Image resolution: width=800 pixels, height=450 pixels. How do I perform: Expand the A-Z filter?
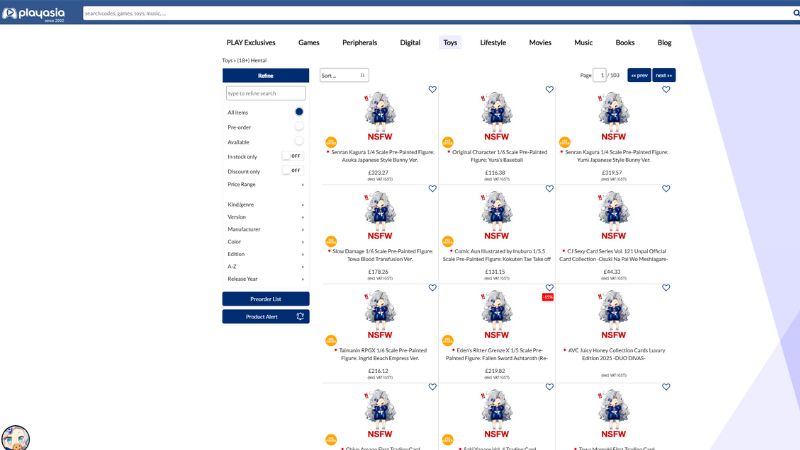(x=265, y=266)
